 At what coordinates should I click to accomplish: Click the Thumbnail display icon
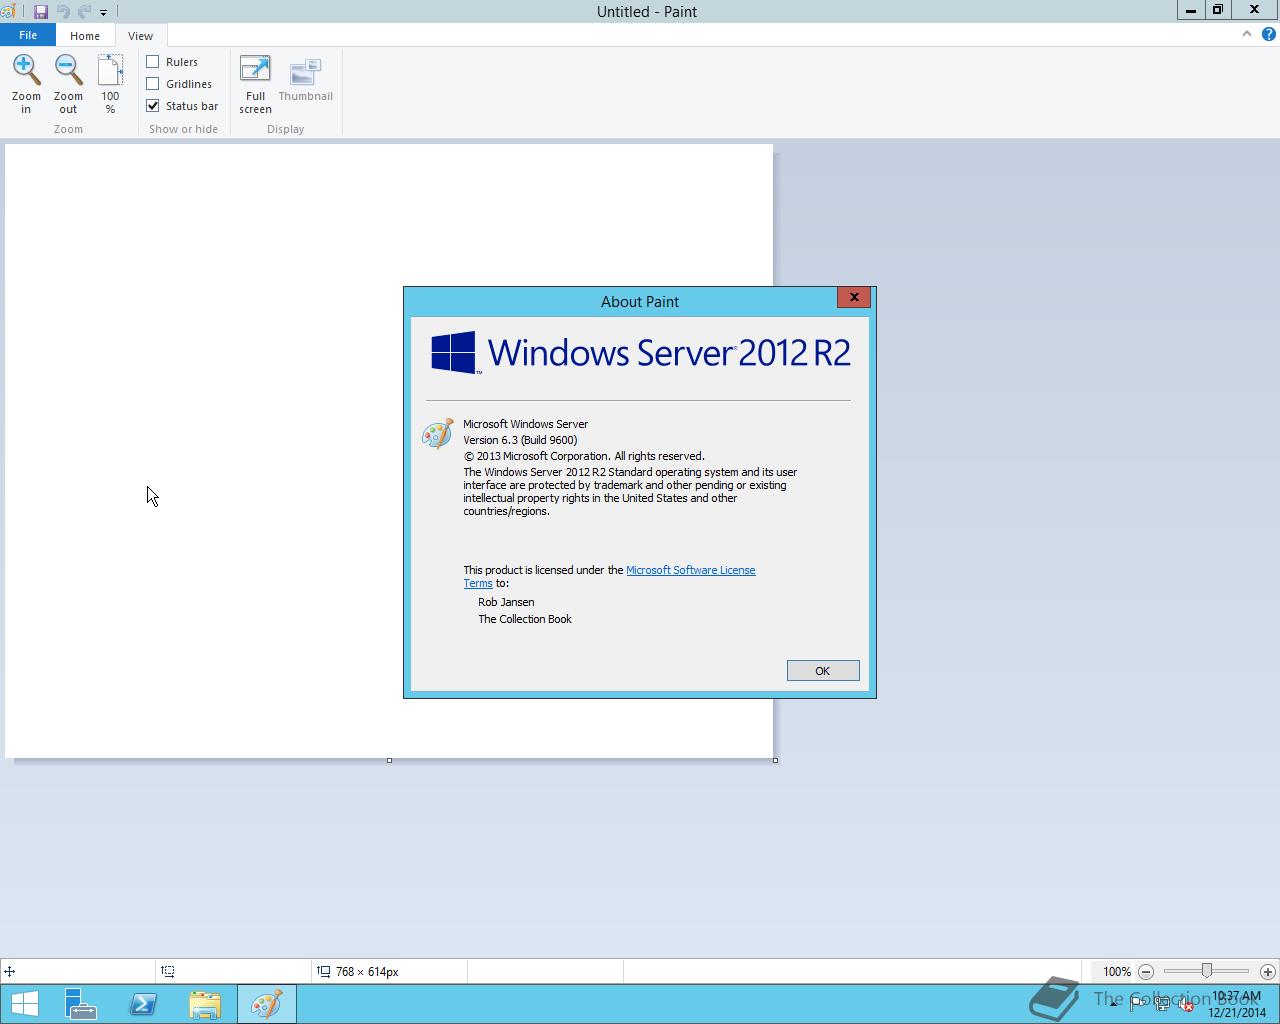pos(305,72)
